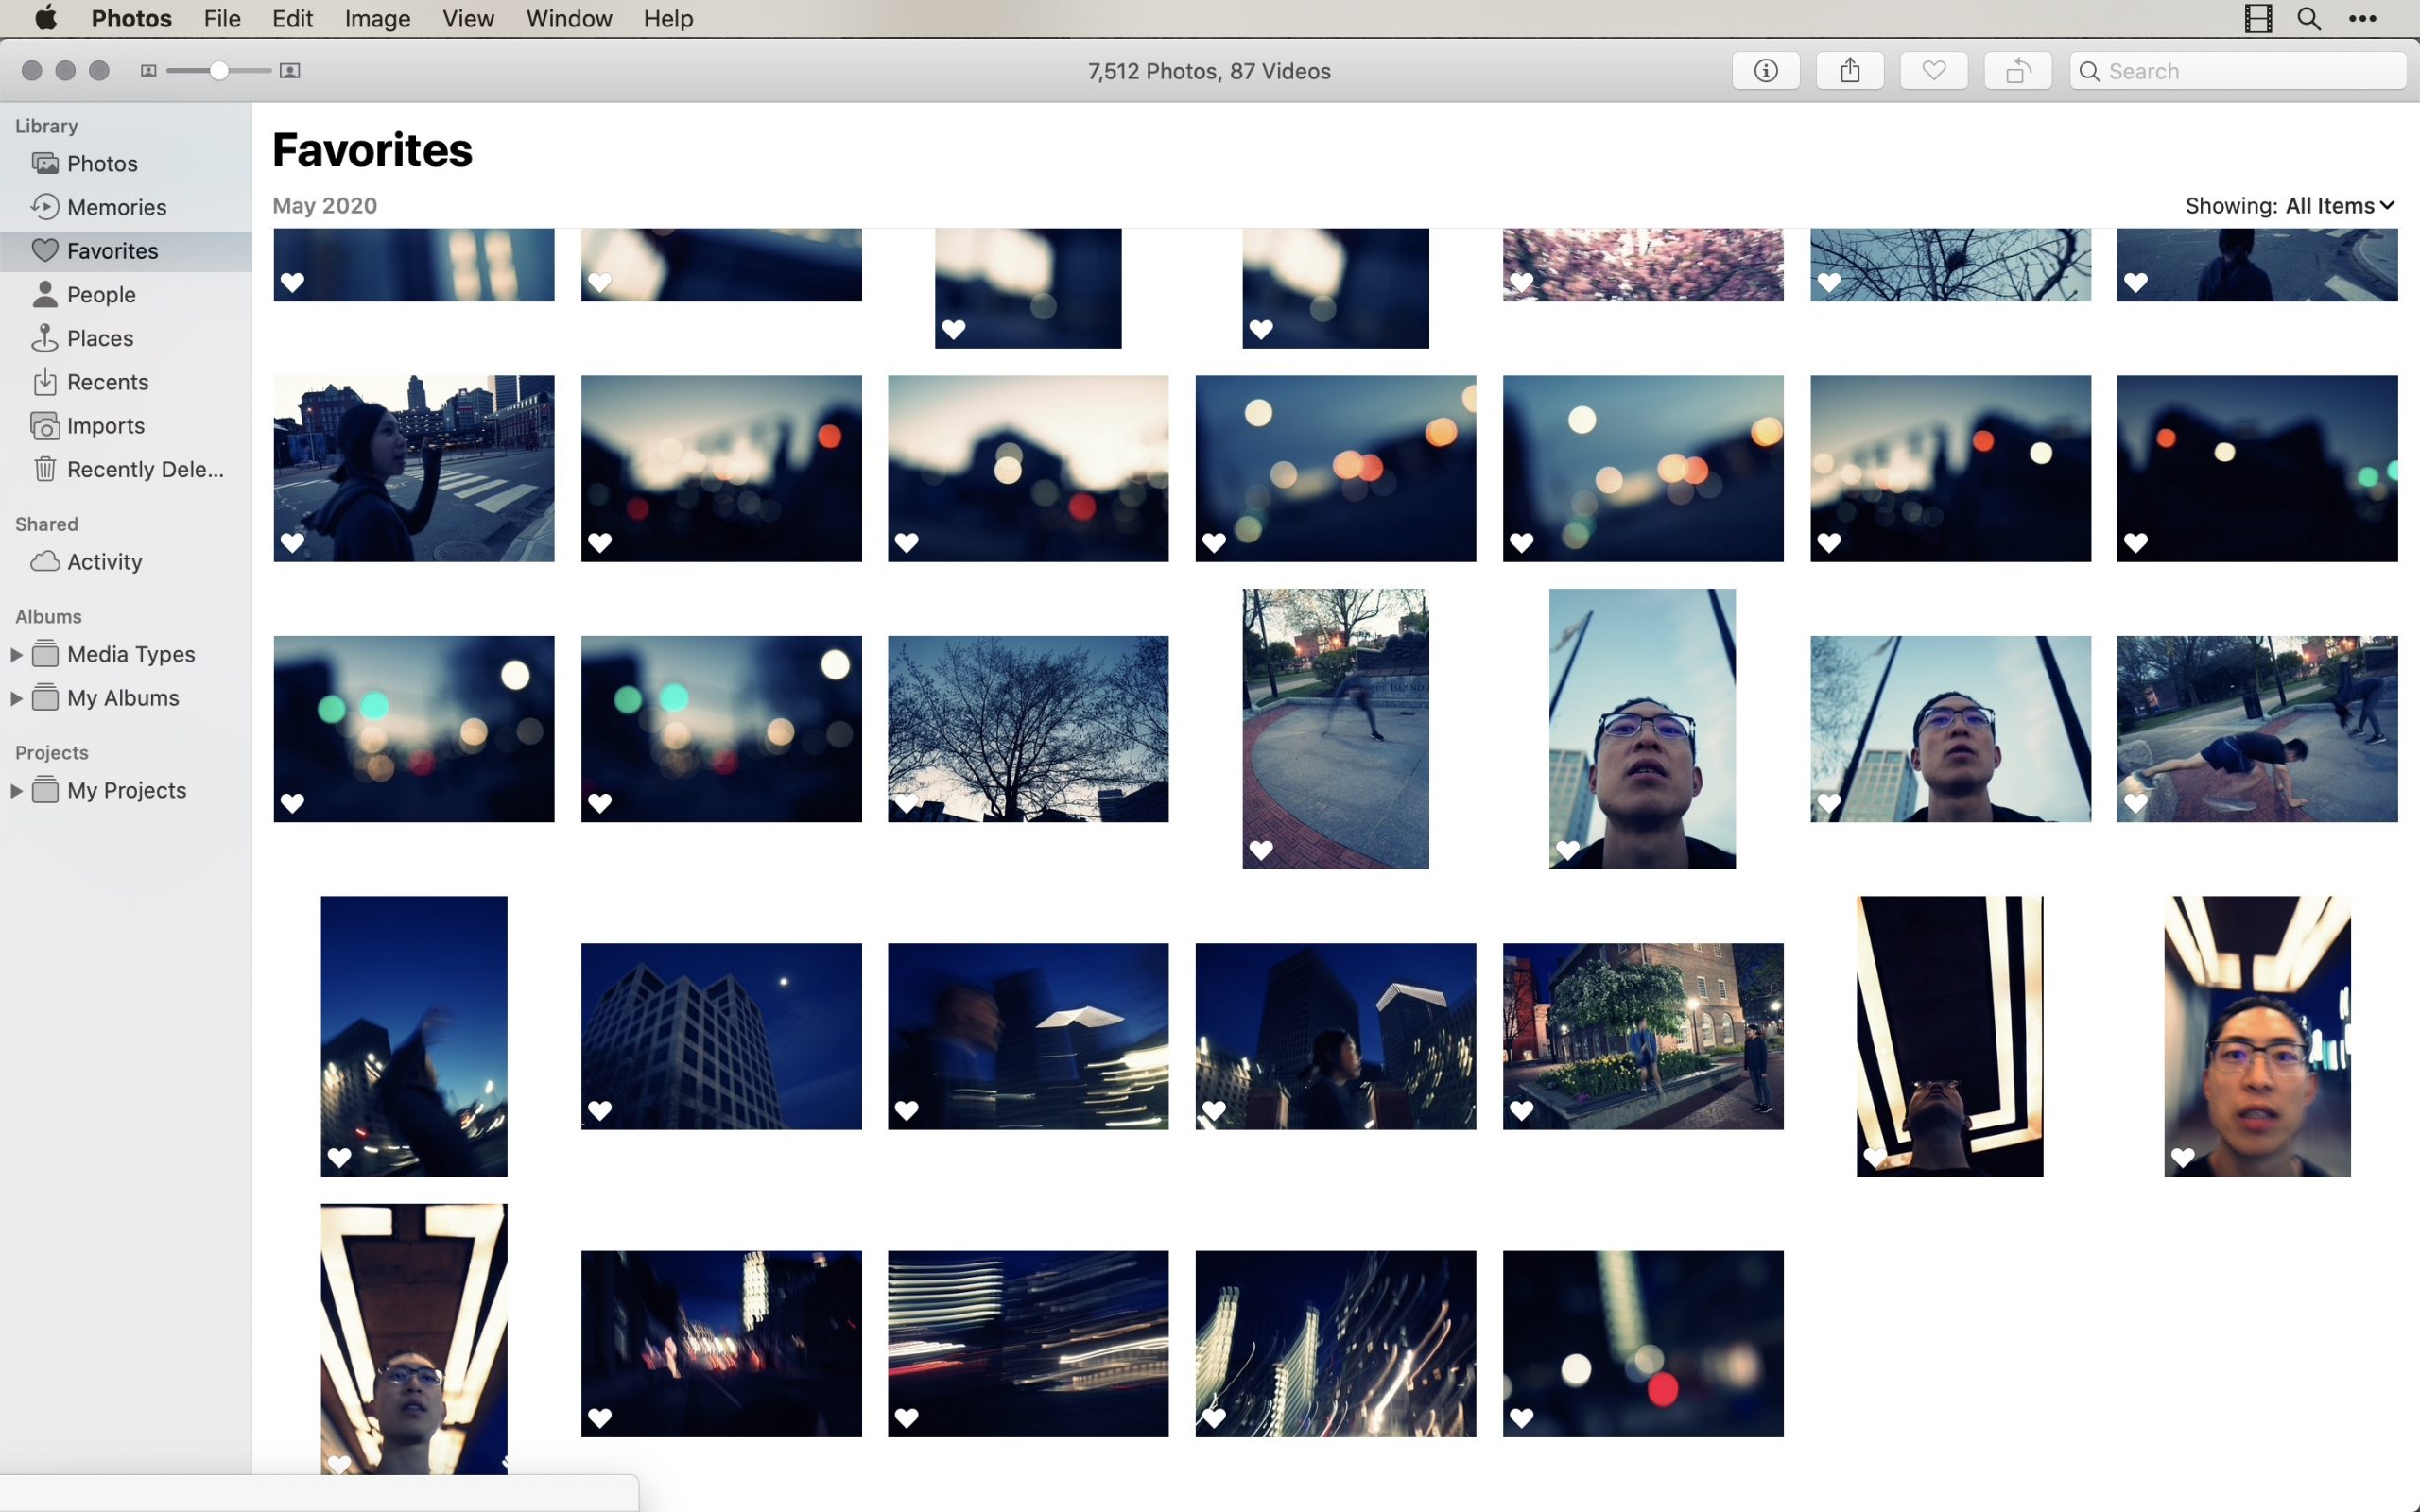Expand the Media Types folder

(16, 654)
